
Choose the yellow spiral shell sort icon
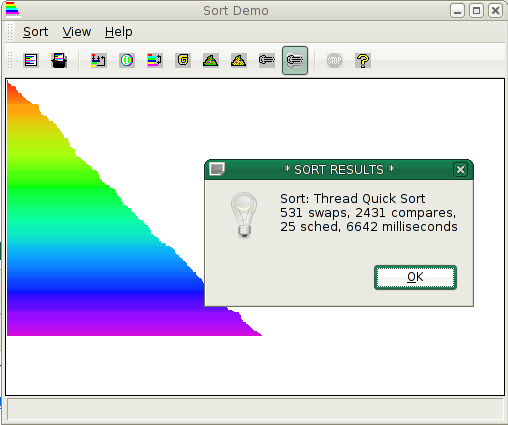(x=183, y=61)
